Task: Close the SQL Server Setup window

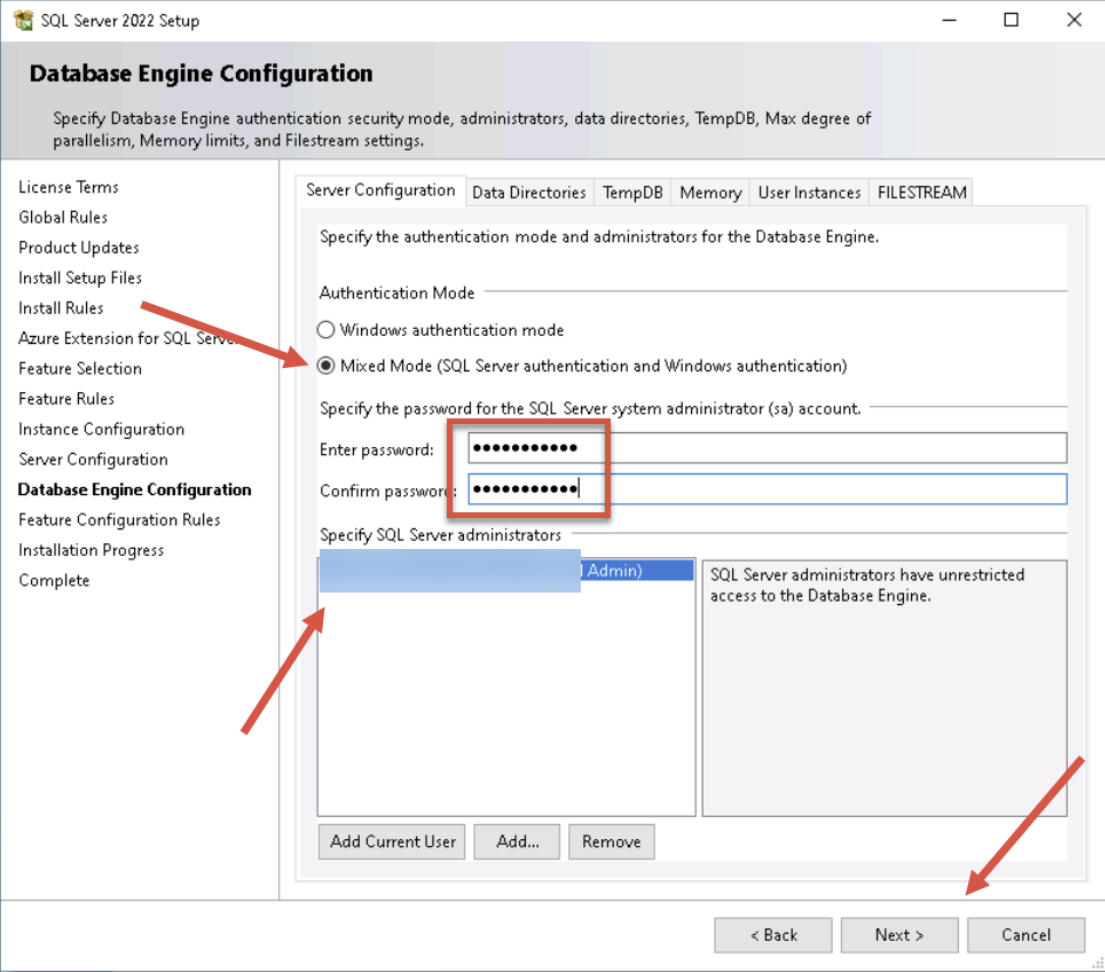Action: [1074, 20]
